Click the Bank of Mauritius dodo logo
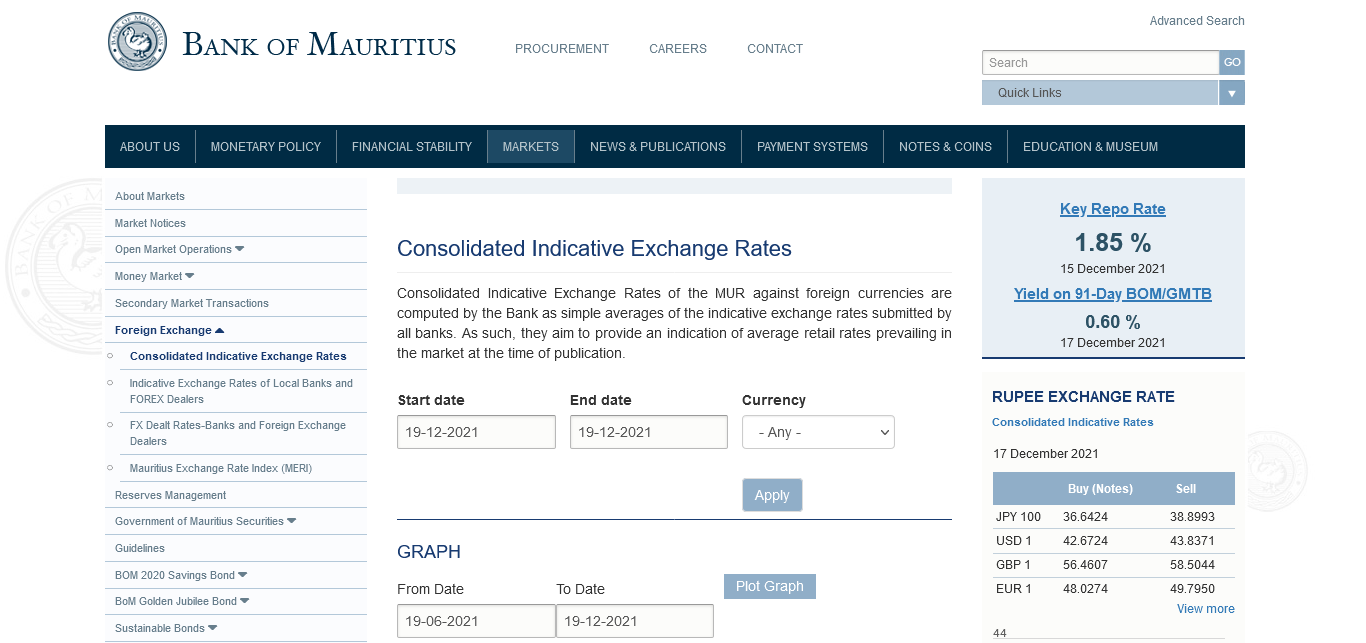The width and height of the screenshot is (1366, 643). pos(138,42)
